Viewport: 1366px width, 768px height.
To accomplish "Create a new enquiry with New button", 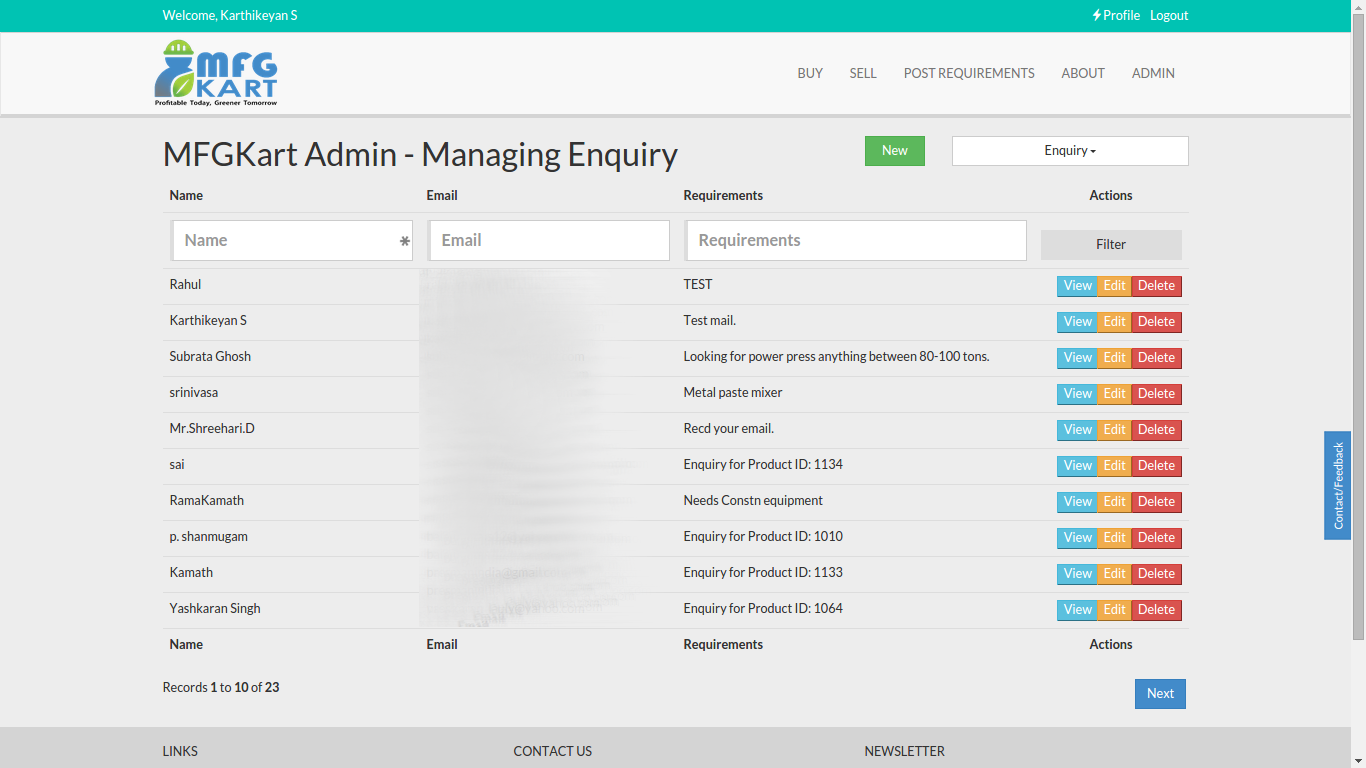I will click(x=895, y=151).
